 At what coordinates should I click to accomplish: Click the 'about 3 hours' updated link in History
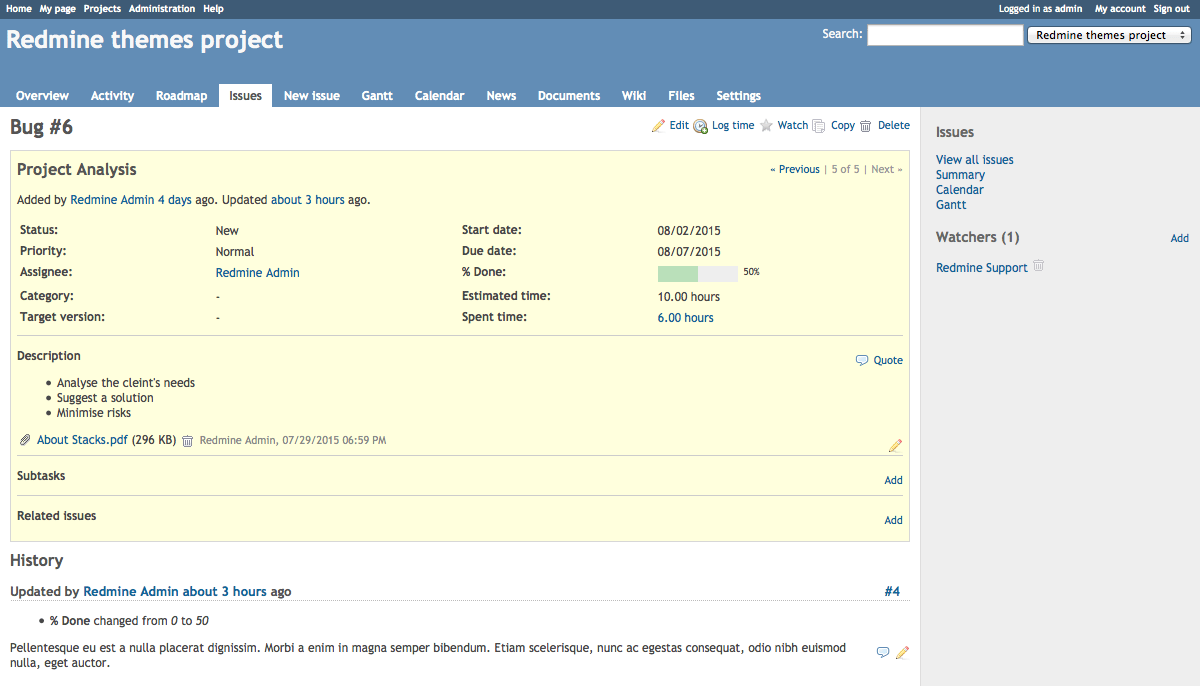(225, 592)
